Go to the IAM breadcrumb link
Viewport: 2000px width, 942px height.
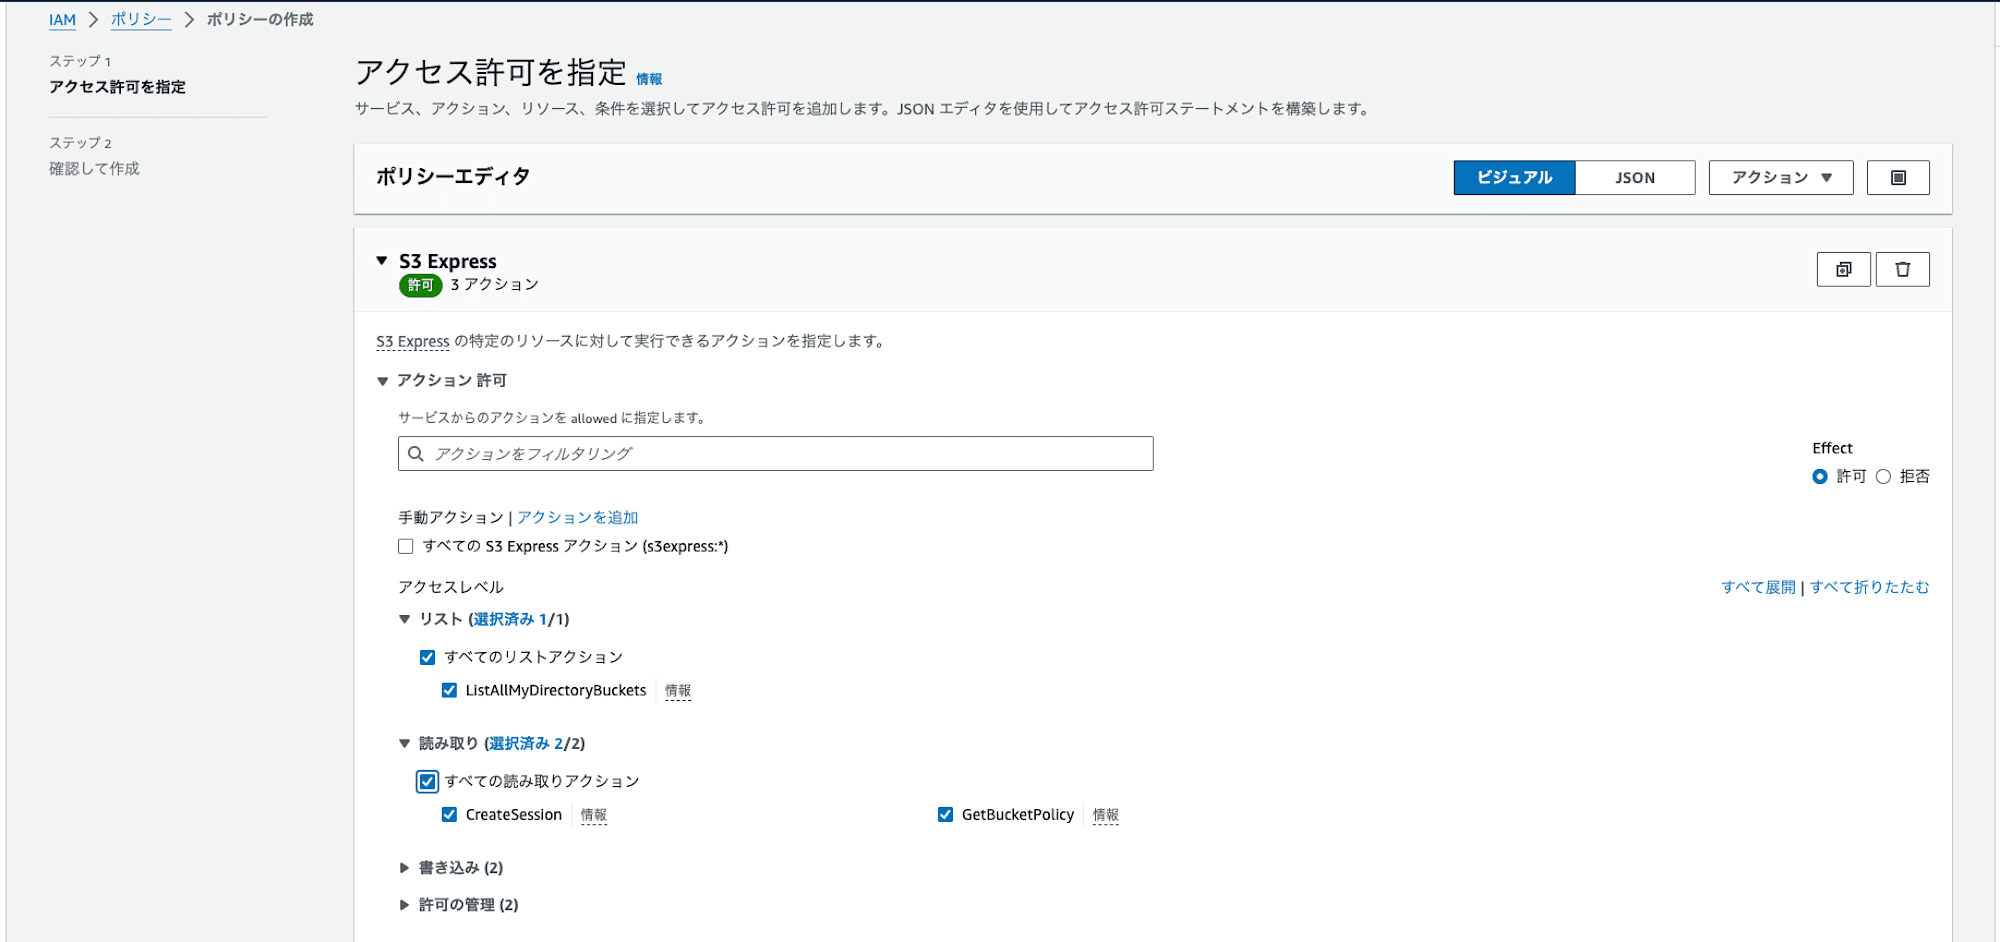[62, 19]
